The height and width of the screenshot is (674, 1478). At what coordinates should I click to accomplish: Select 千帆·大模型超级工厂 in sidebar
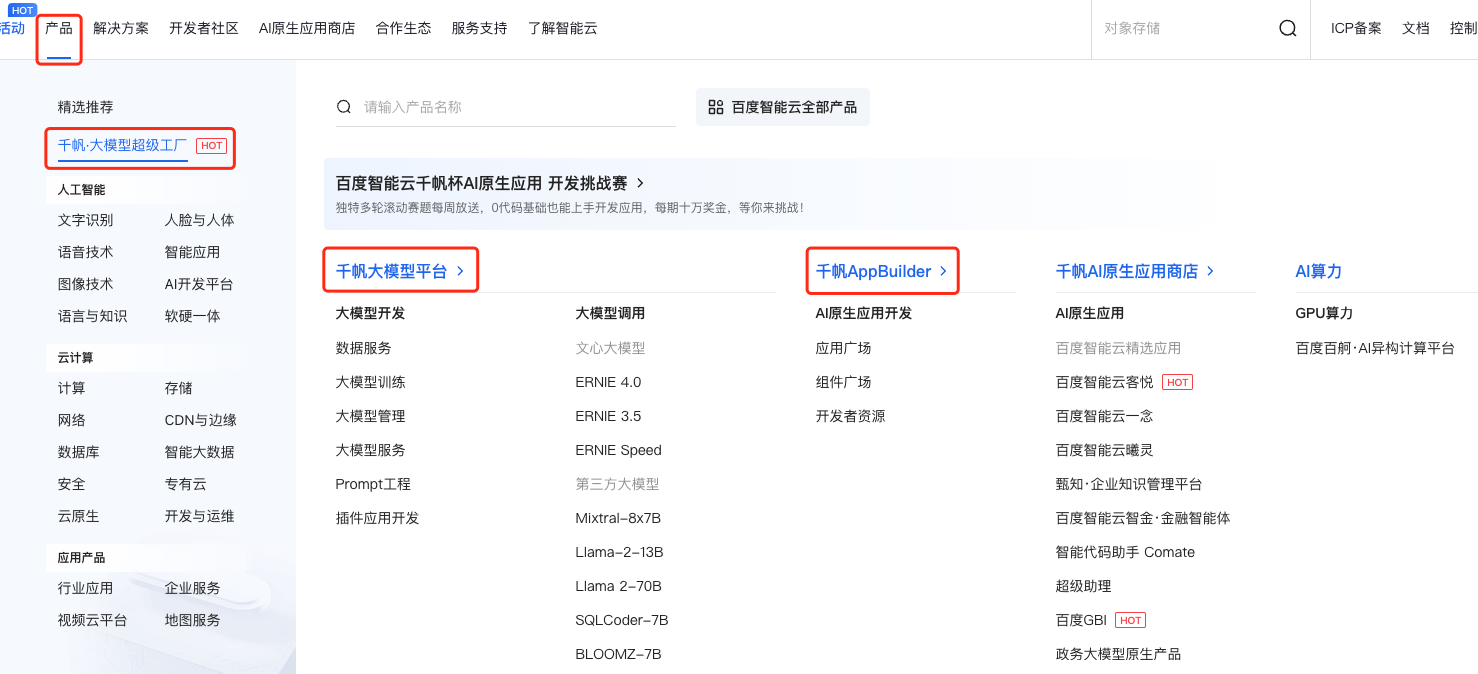click(122, 145)
